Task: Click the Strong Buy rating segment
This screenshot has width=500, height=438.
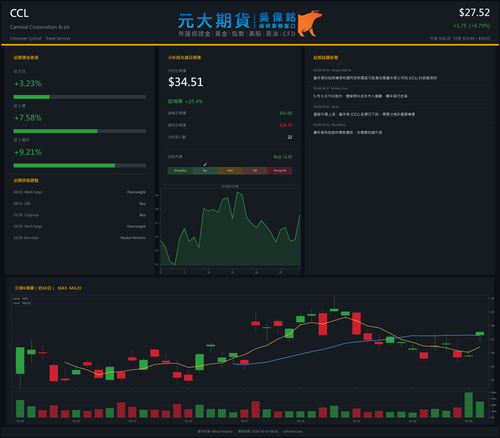Action: point(180,171)
